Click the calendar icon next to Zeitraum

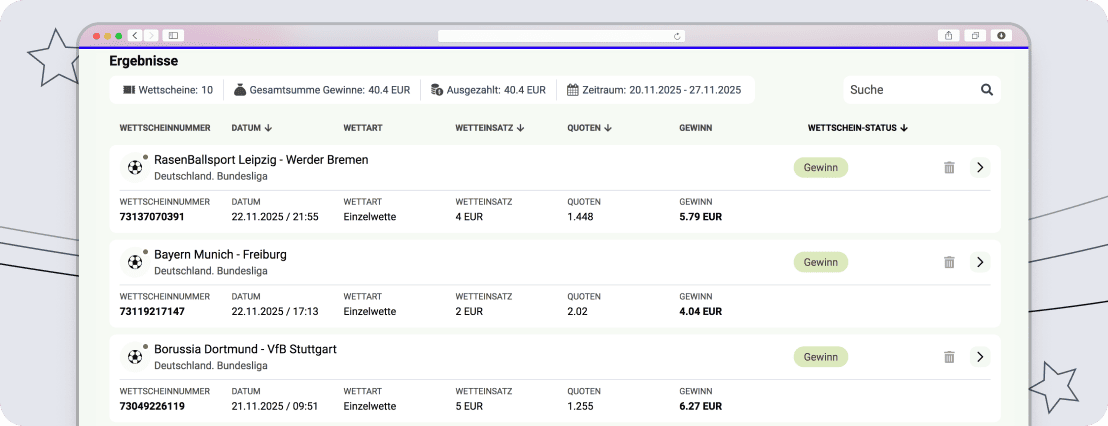click(573, 90)
